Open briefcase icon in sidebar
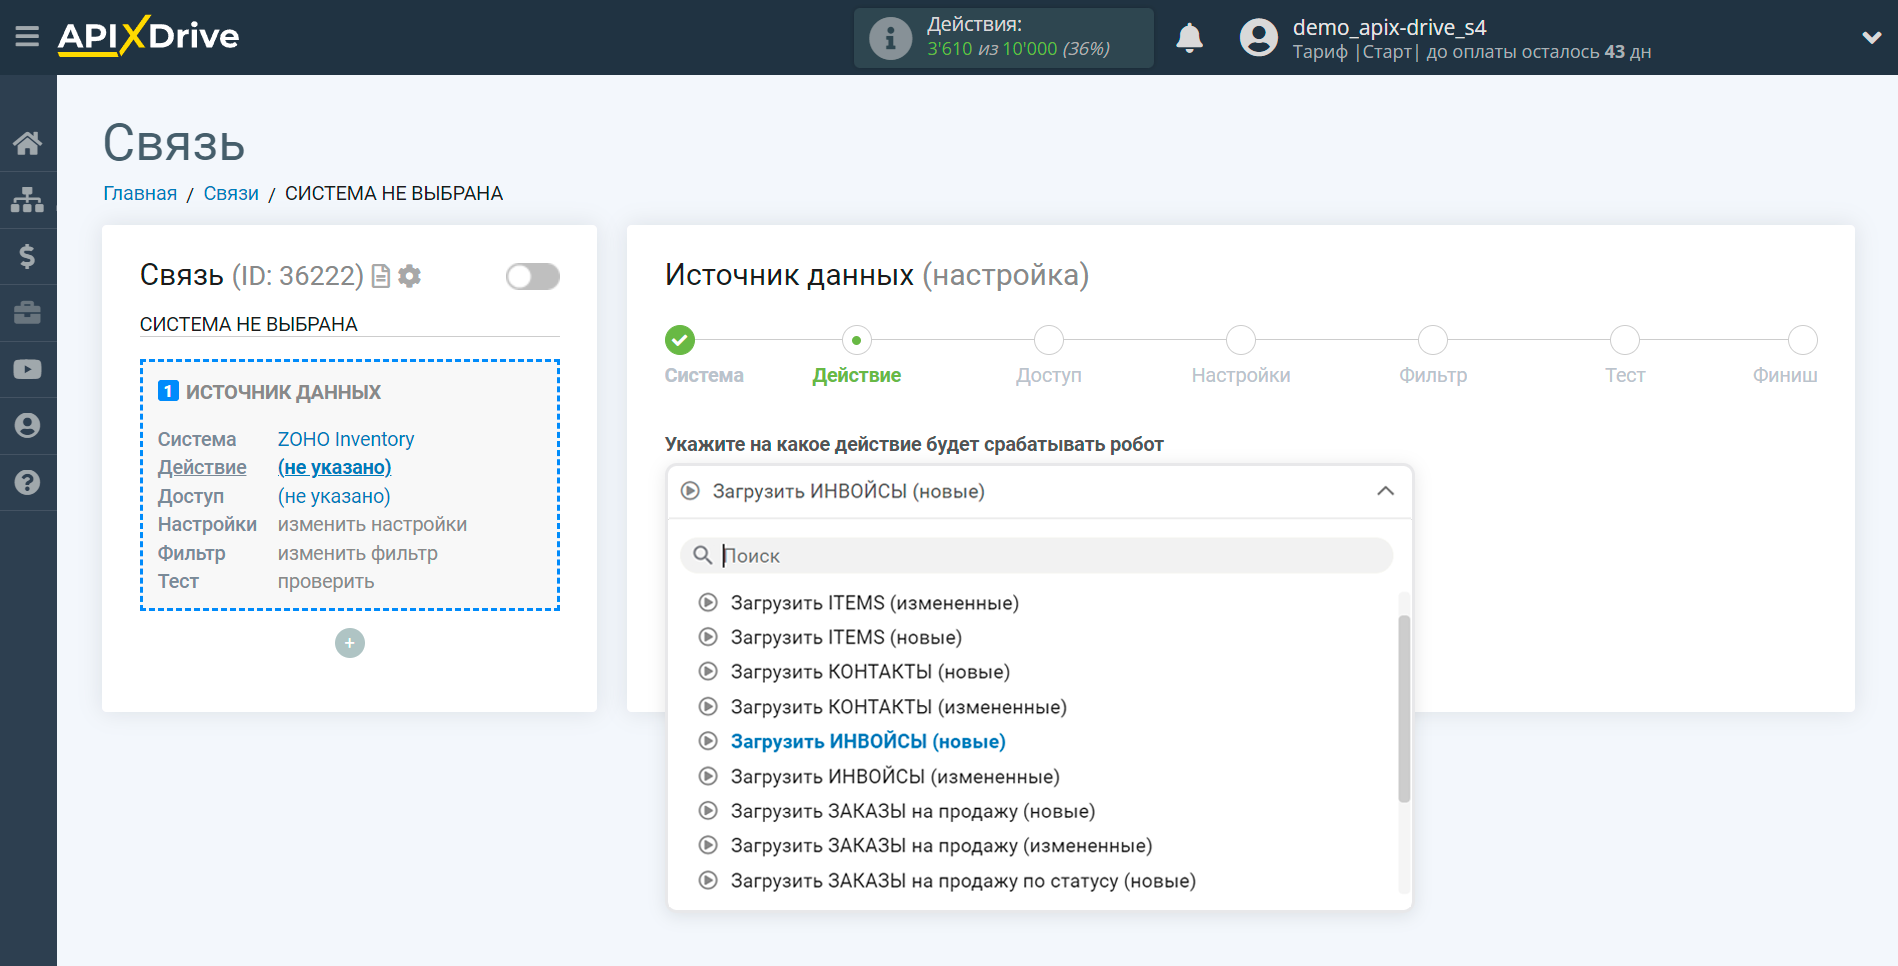Image resolution: width=1898 pixels, height=966 pixels. point(28,313)
